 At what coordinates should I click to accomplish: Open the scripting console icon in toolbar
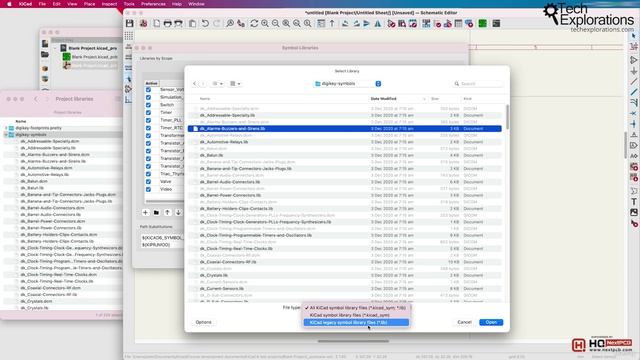[x=496, y=24]
